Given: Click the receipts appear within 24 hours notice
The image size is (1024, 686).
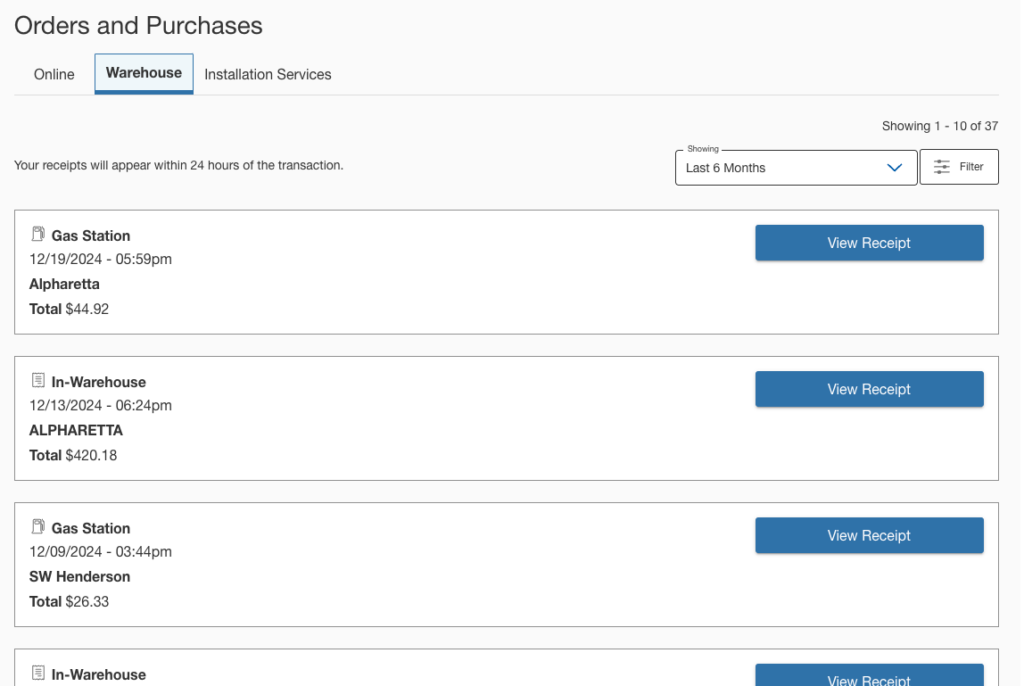Looking at the screenshot, I should click(178, 165).
